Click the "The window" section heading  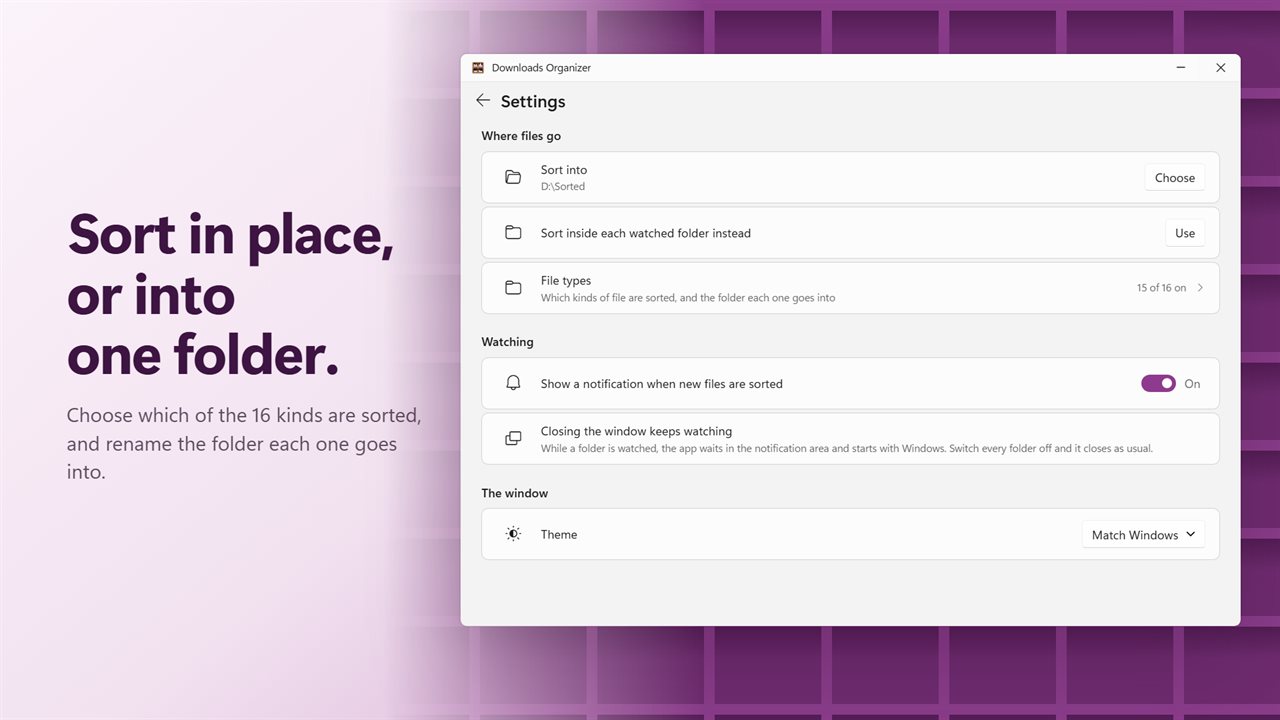pyautogui.click(x=514, y=493)
